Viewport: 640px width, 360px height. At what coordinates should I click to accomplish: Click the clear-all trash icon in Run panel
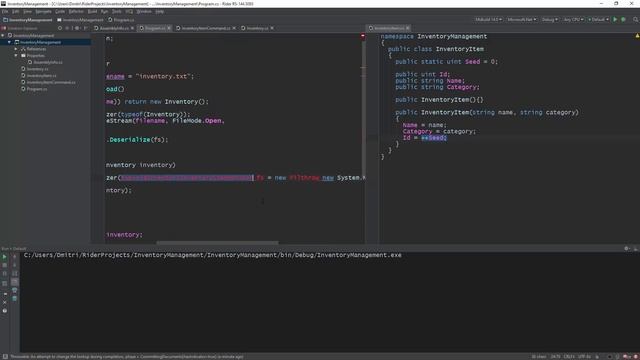tap(15, 299)
